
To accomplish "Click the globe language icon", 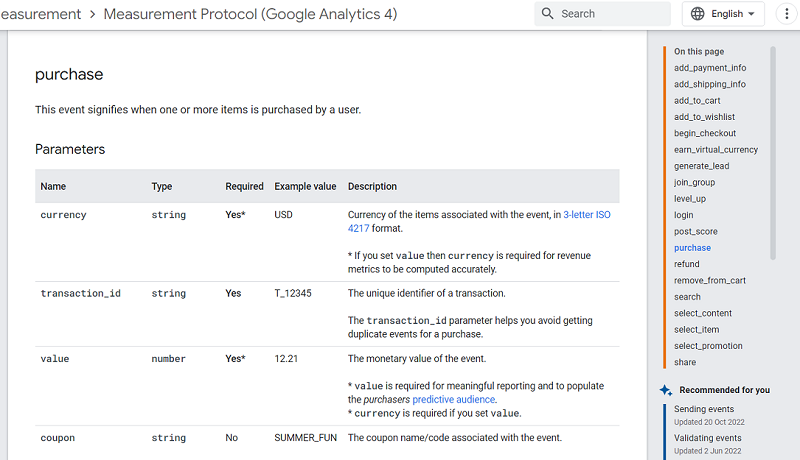I will point(697,14).
